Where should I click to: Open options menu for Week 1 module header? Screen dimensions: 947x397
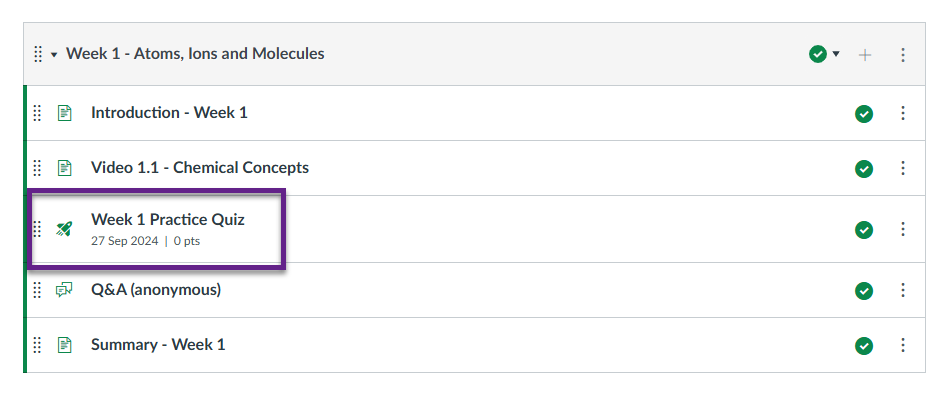[x=903, y=55]
